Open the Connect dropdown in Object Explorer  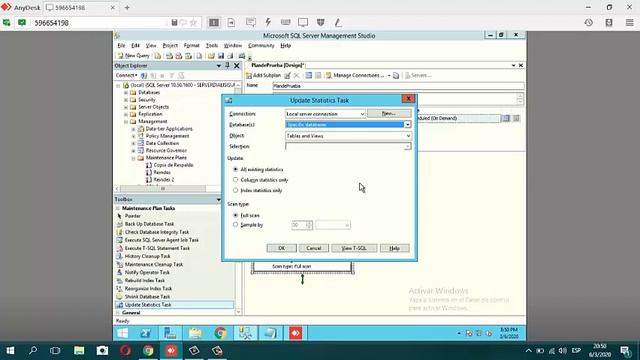coord(126,76)
